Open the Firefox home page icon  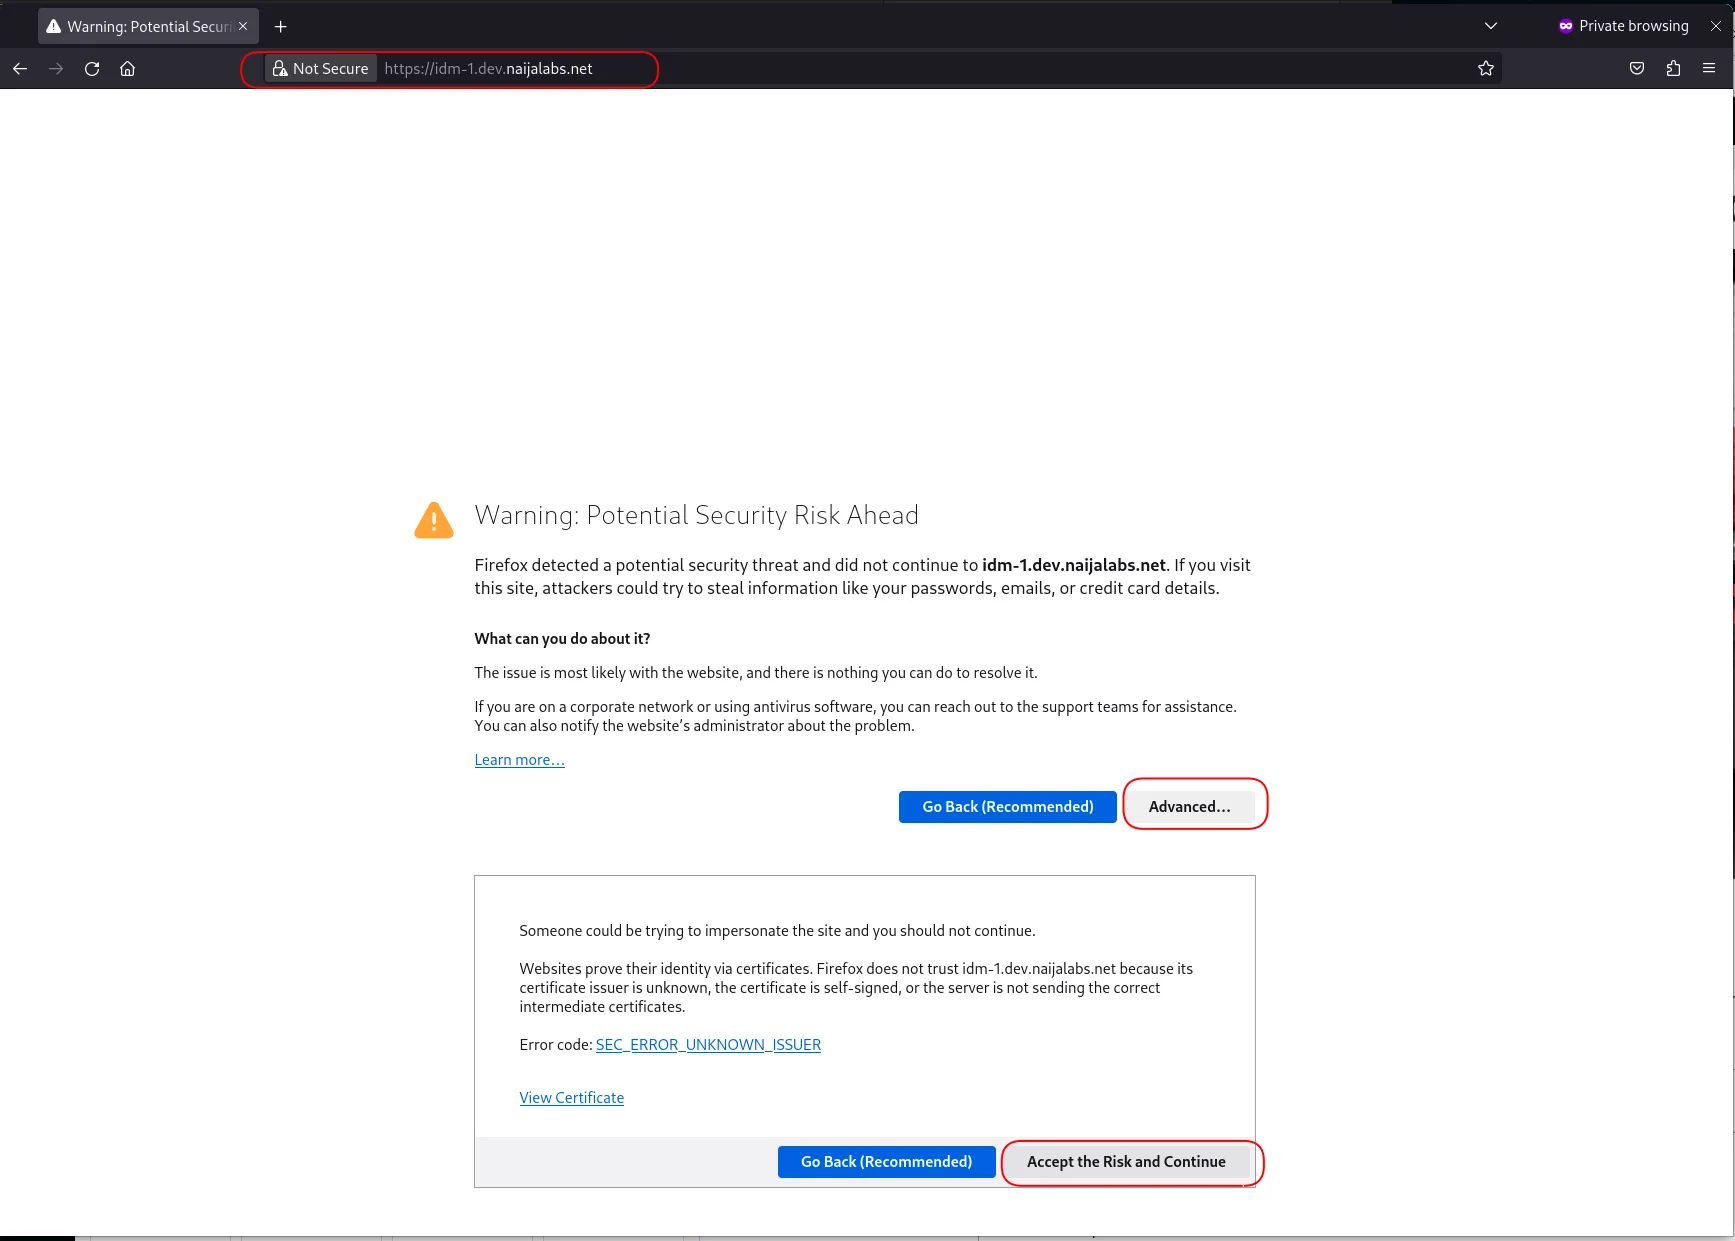pyautogui.click(x=128, y=69)
